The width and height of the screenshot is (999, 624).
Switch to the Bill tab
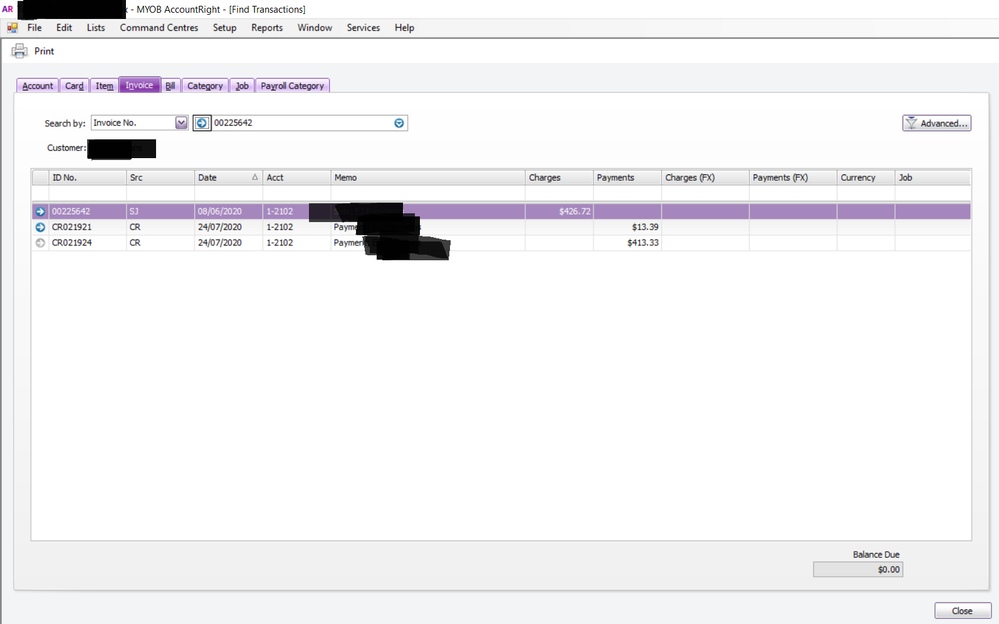[170, 86]
